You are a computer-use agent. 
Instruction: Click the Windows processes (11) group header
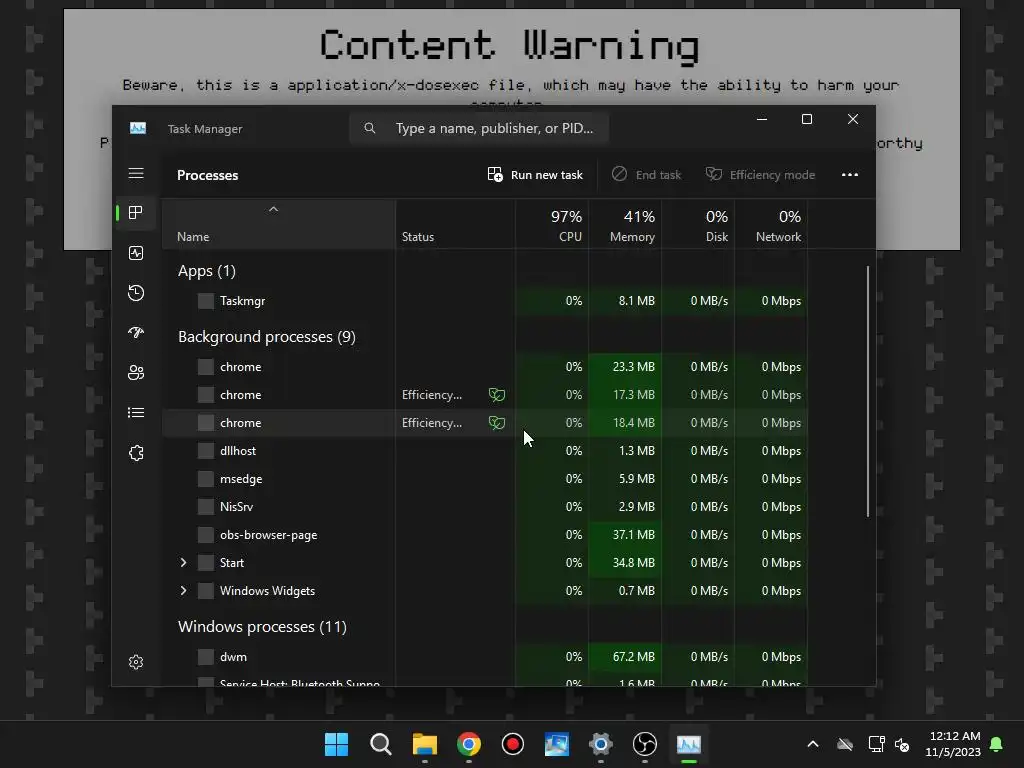262,627
